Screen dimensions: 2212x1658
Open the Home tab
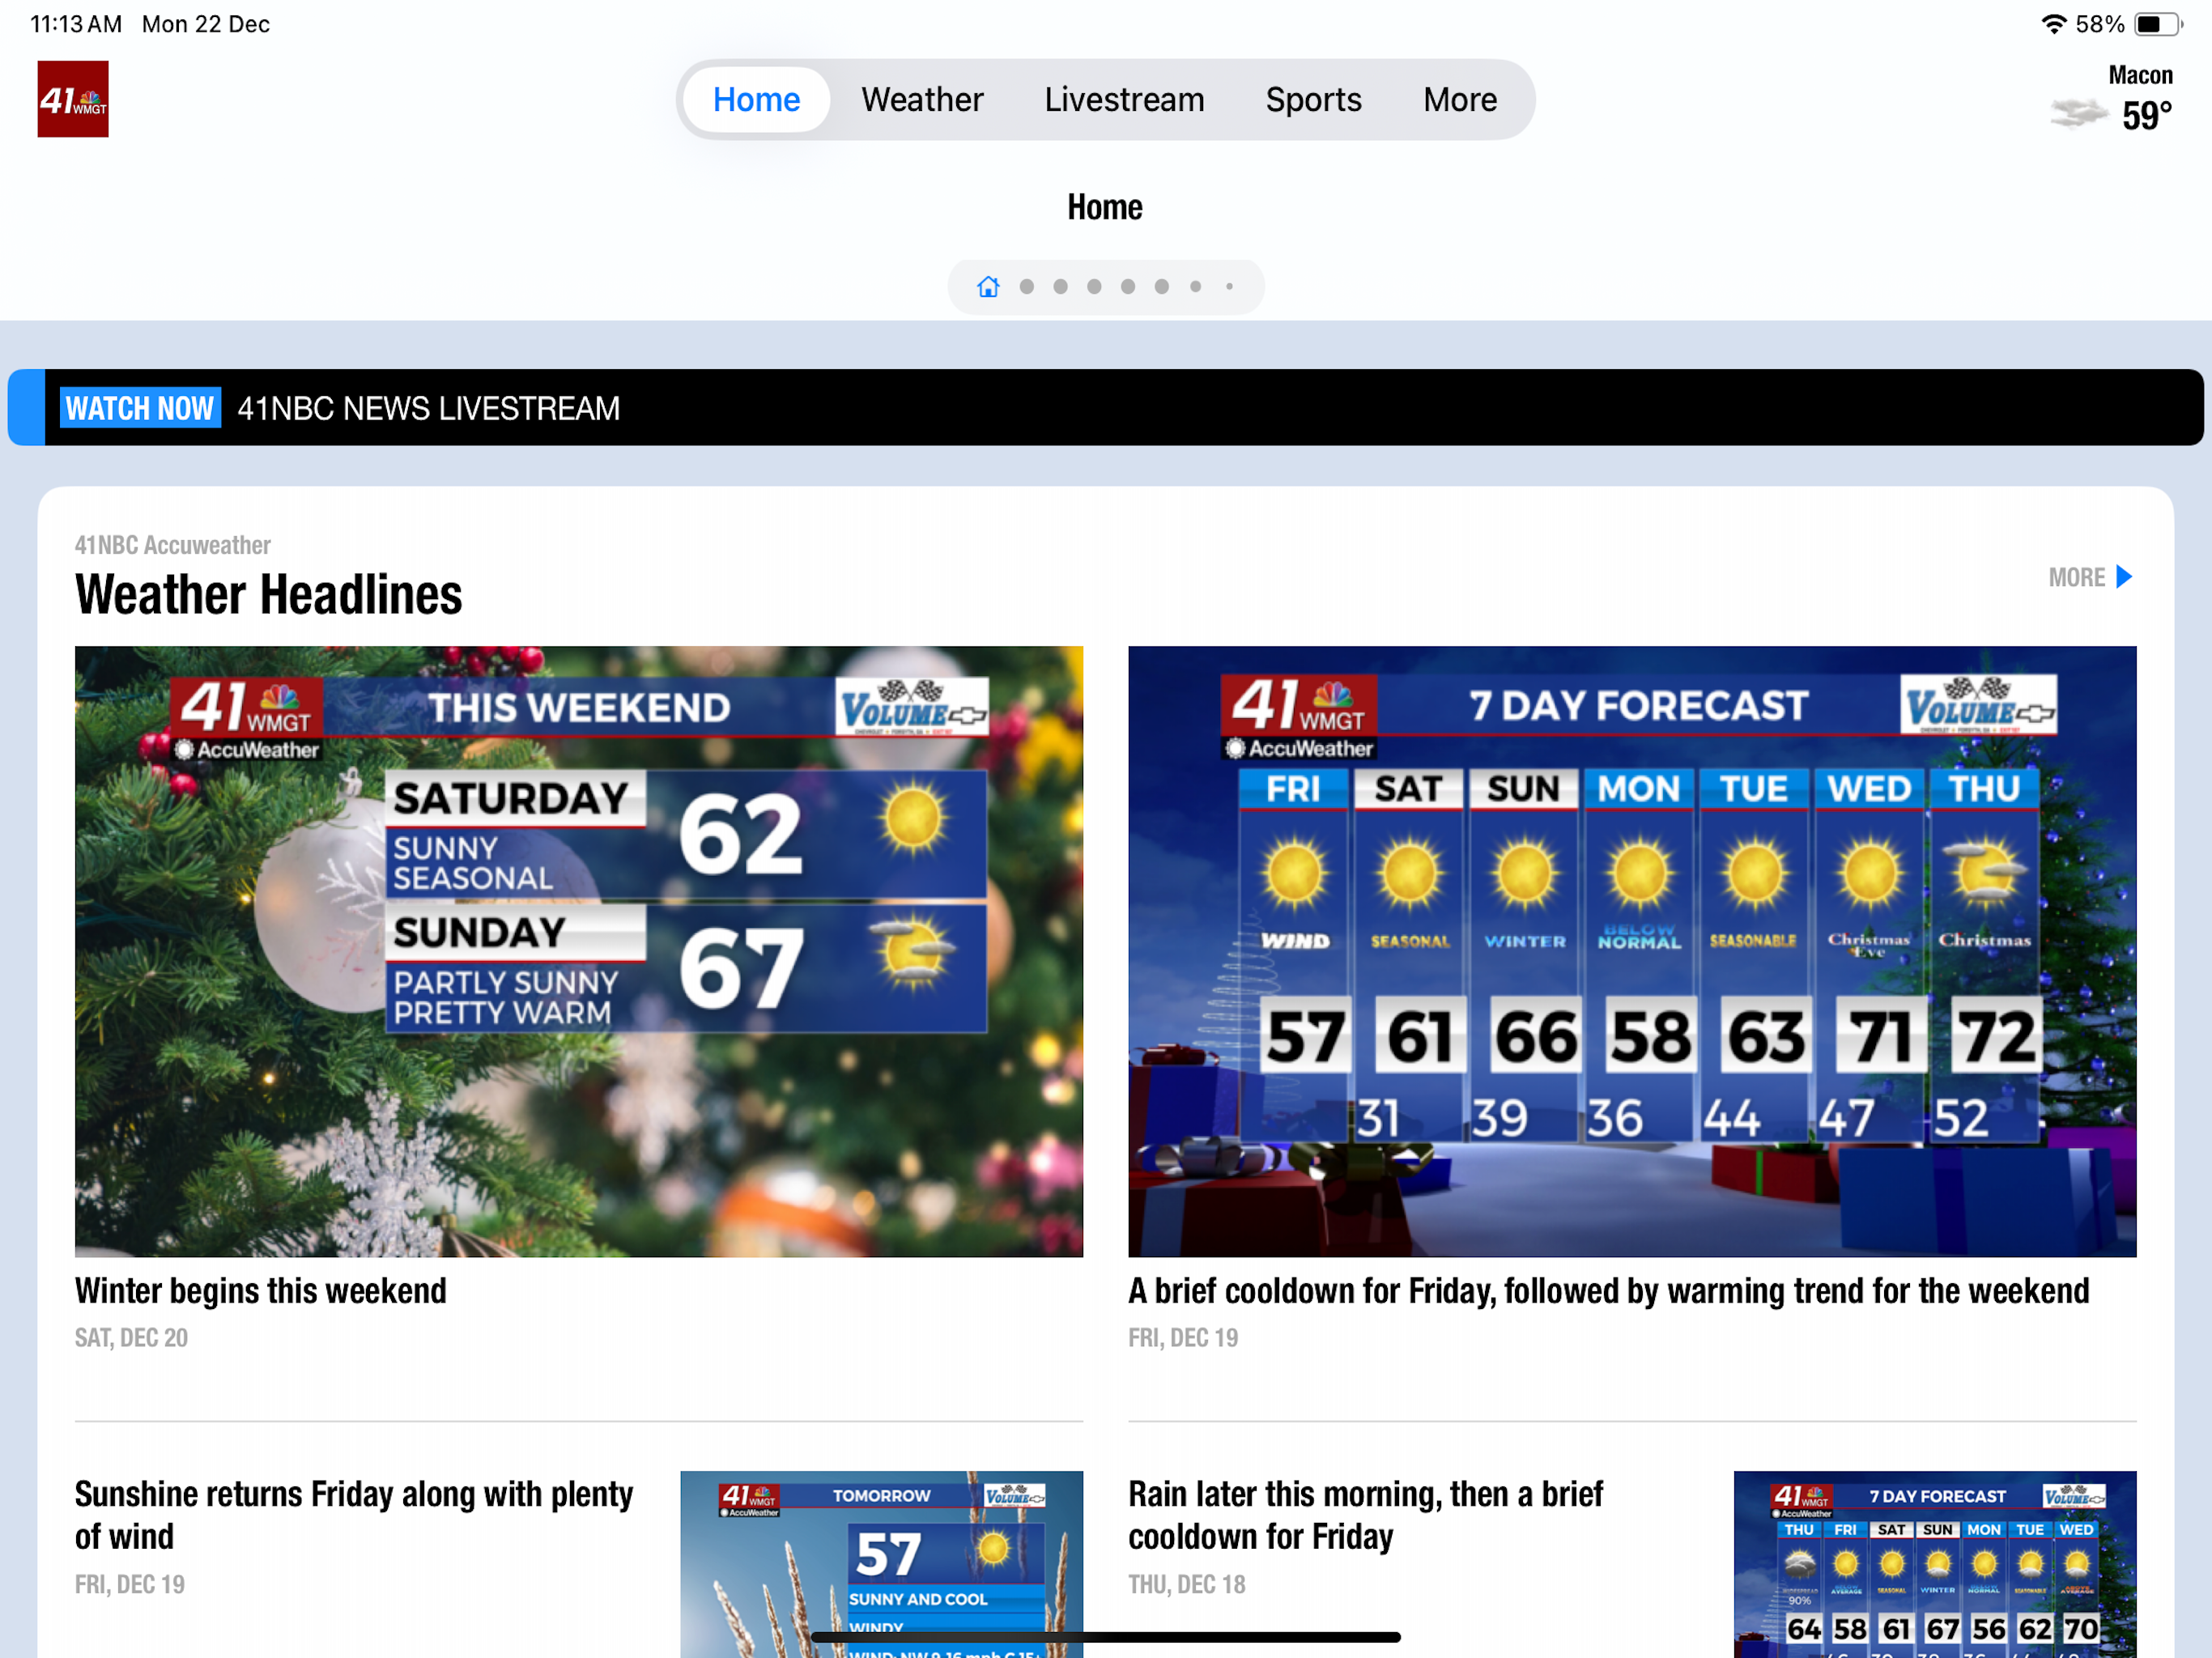[756, 99]
